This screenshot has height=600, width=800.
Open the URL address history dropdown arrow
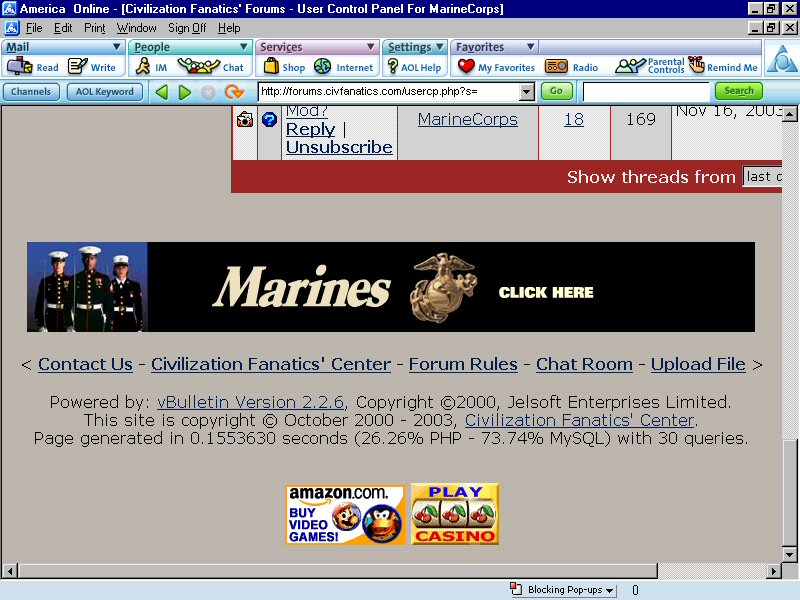pos(527,92)
